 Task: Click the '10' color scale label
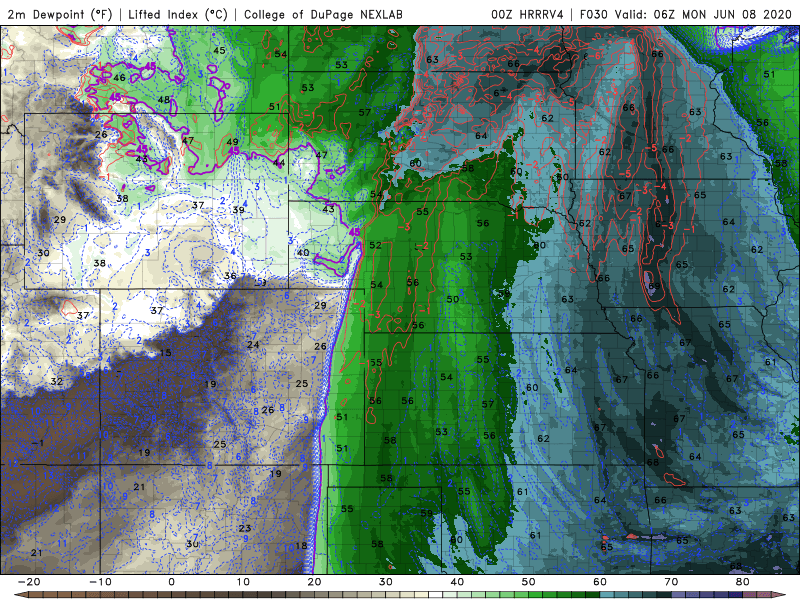[243, 582]
